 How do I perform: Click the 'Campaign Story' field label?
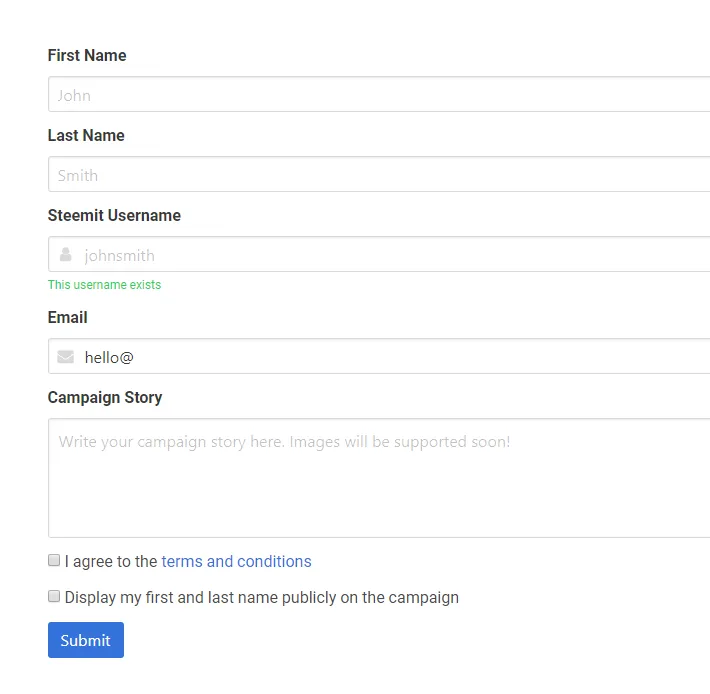tap(105, 397)
